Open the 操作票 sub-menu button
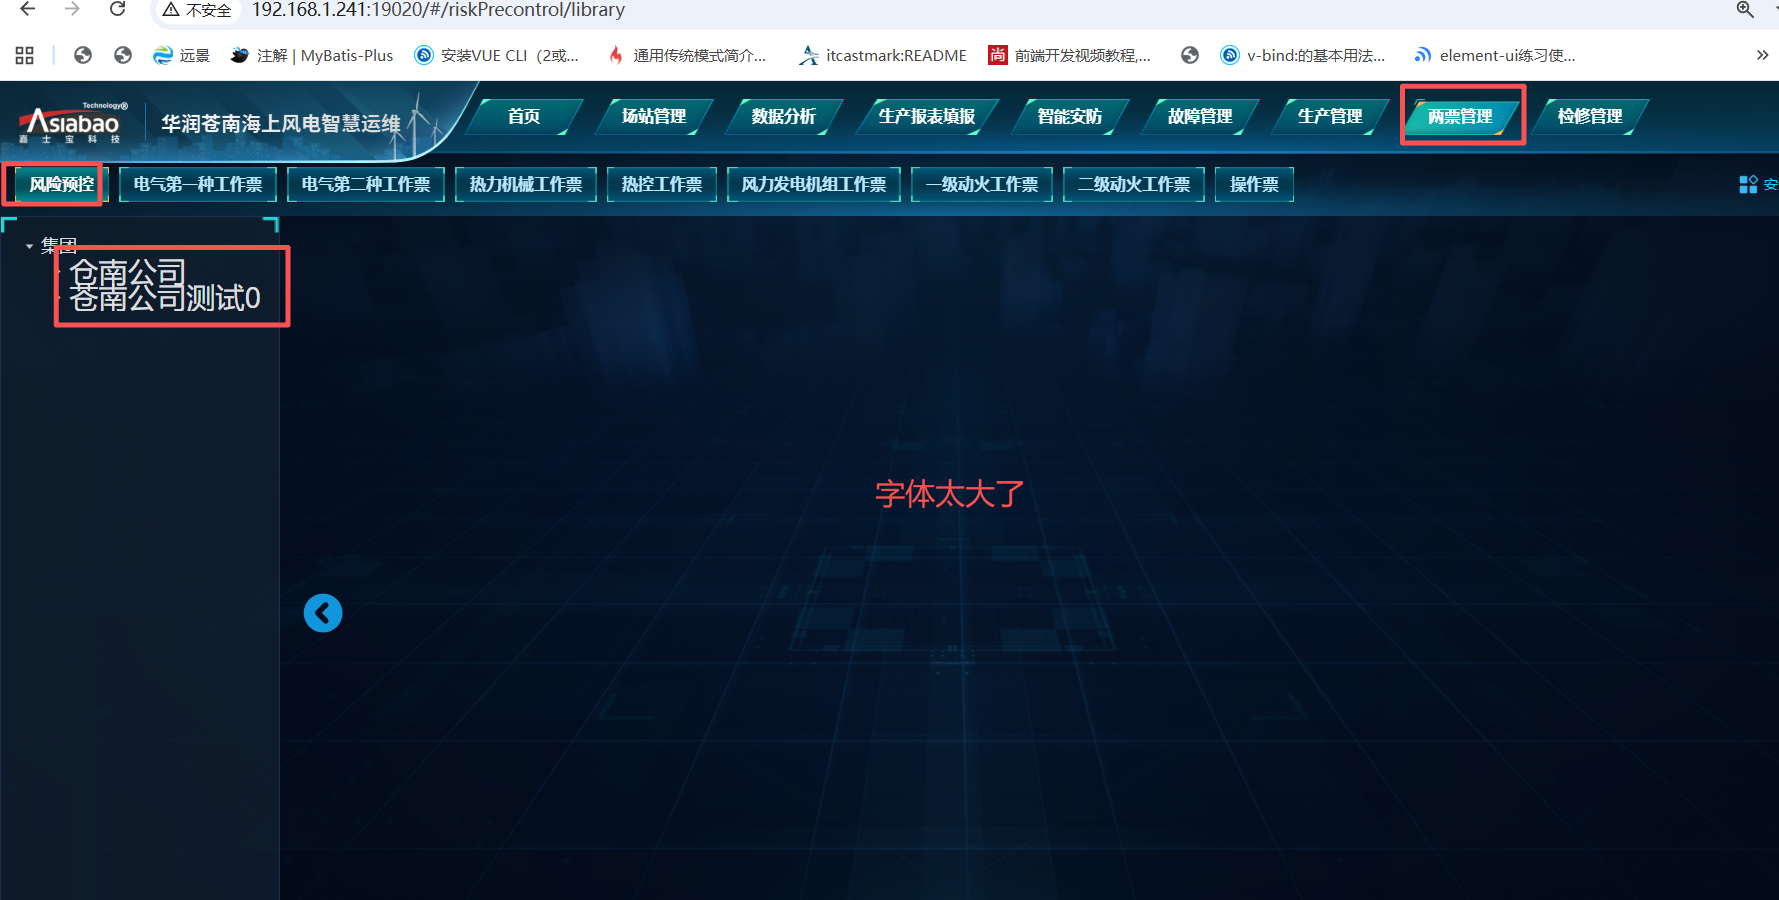The height and width of the screenshot is (900, 1779). coord(1253,184)
